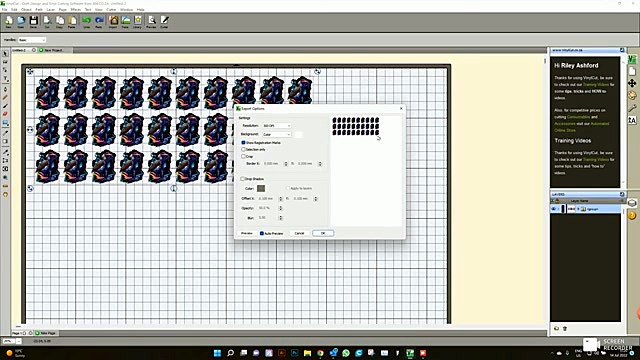Expand the group layer arrow in Layers panel
Image resolution: width=640 pixels, height=360 pixels.
(578, 209)
